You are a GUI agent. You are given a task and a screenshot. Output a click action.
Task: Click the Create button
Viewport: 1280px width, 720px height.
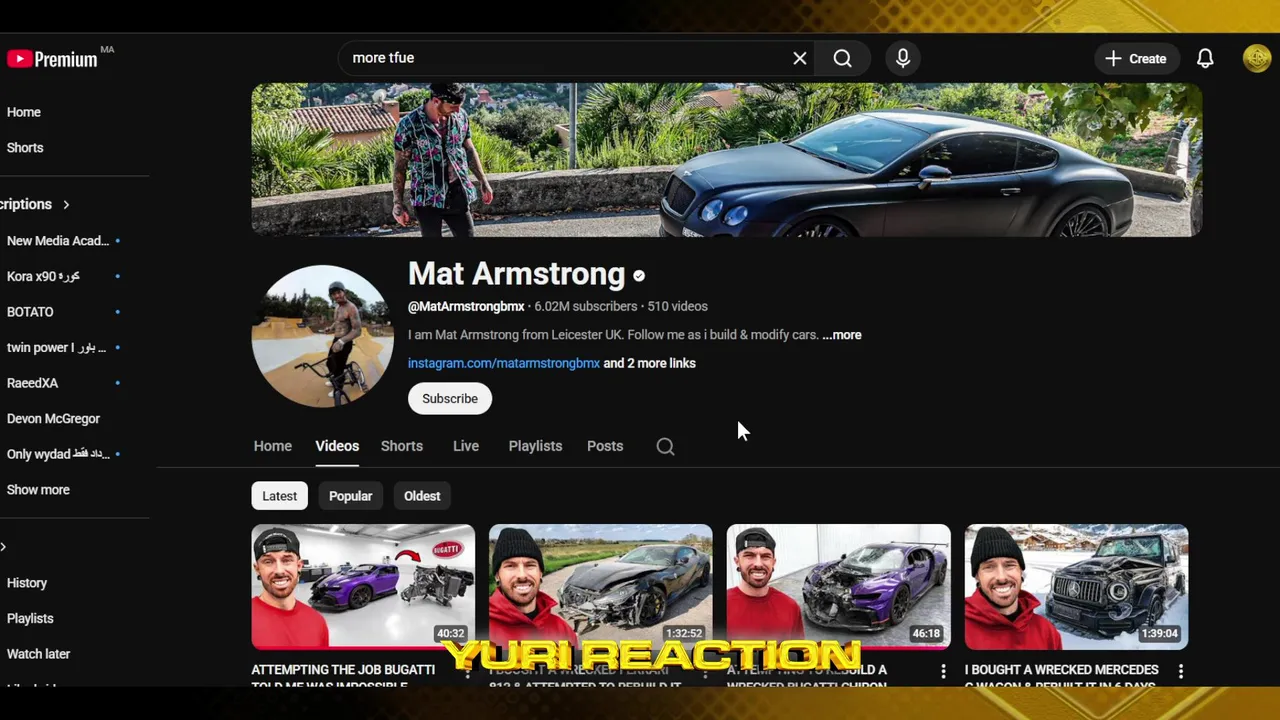1136,58
